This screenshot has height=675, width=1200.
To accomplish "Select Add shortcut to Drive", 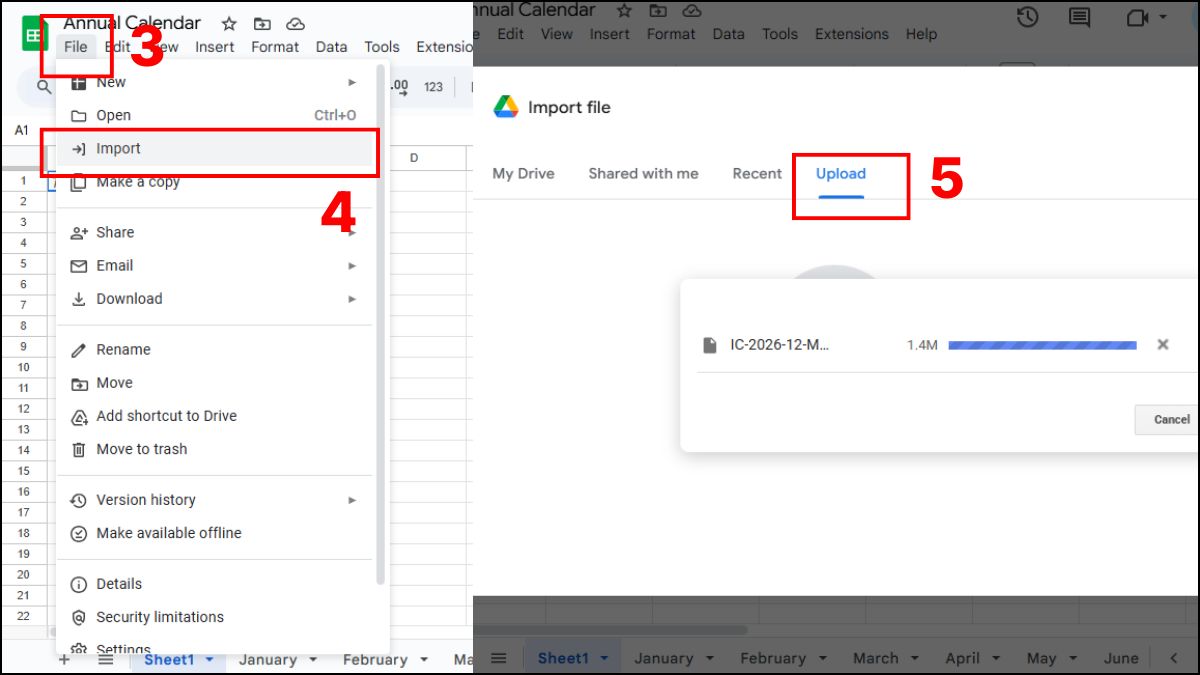I will click(166, 416).
